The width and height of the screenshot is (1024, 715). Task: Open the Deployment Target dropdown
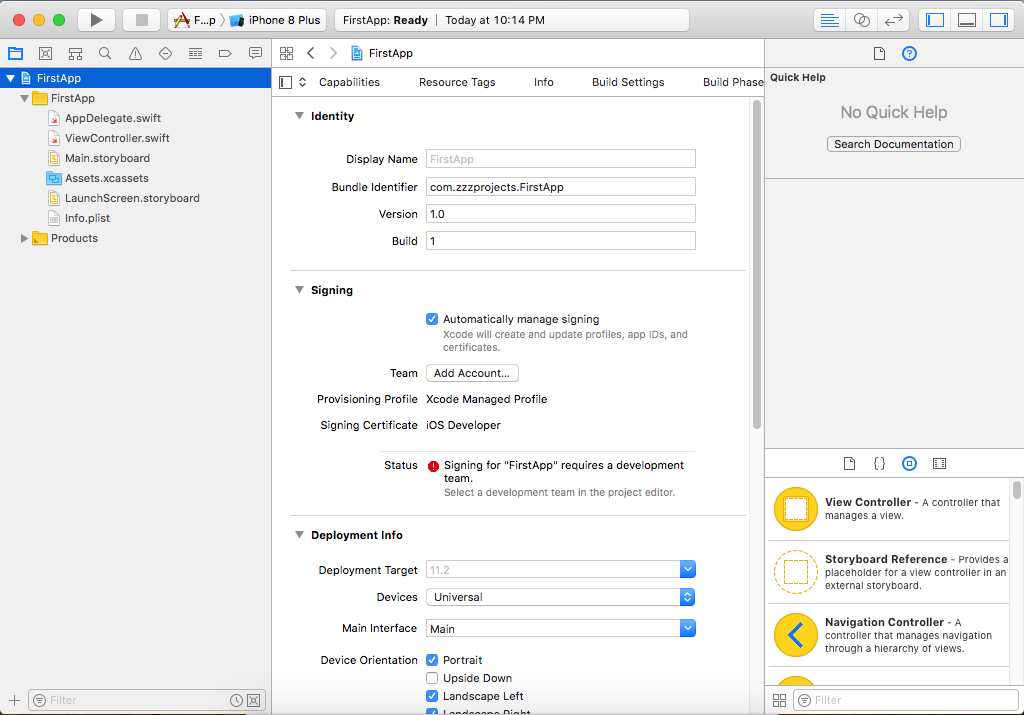[x=687, y=569]
